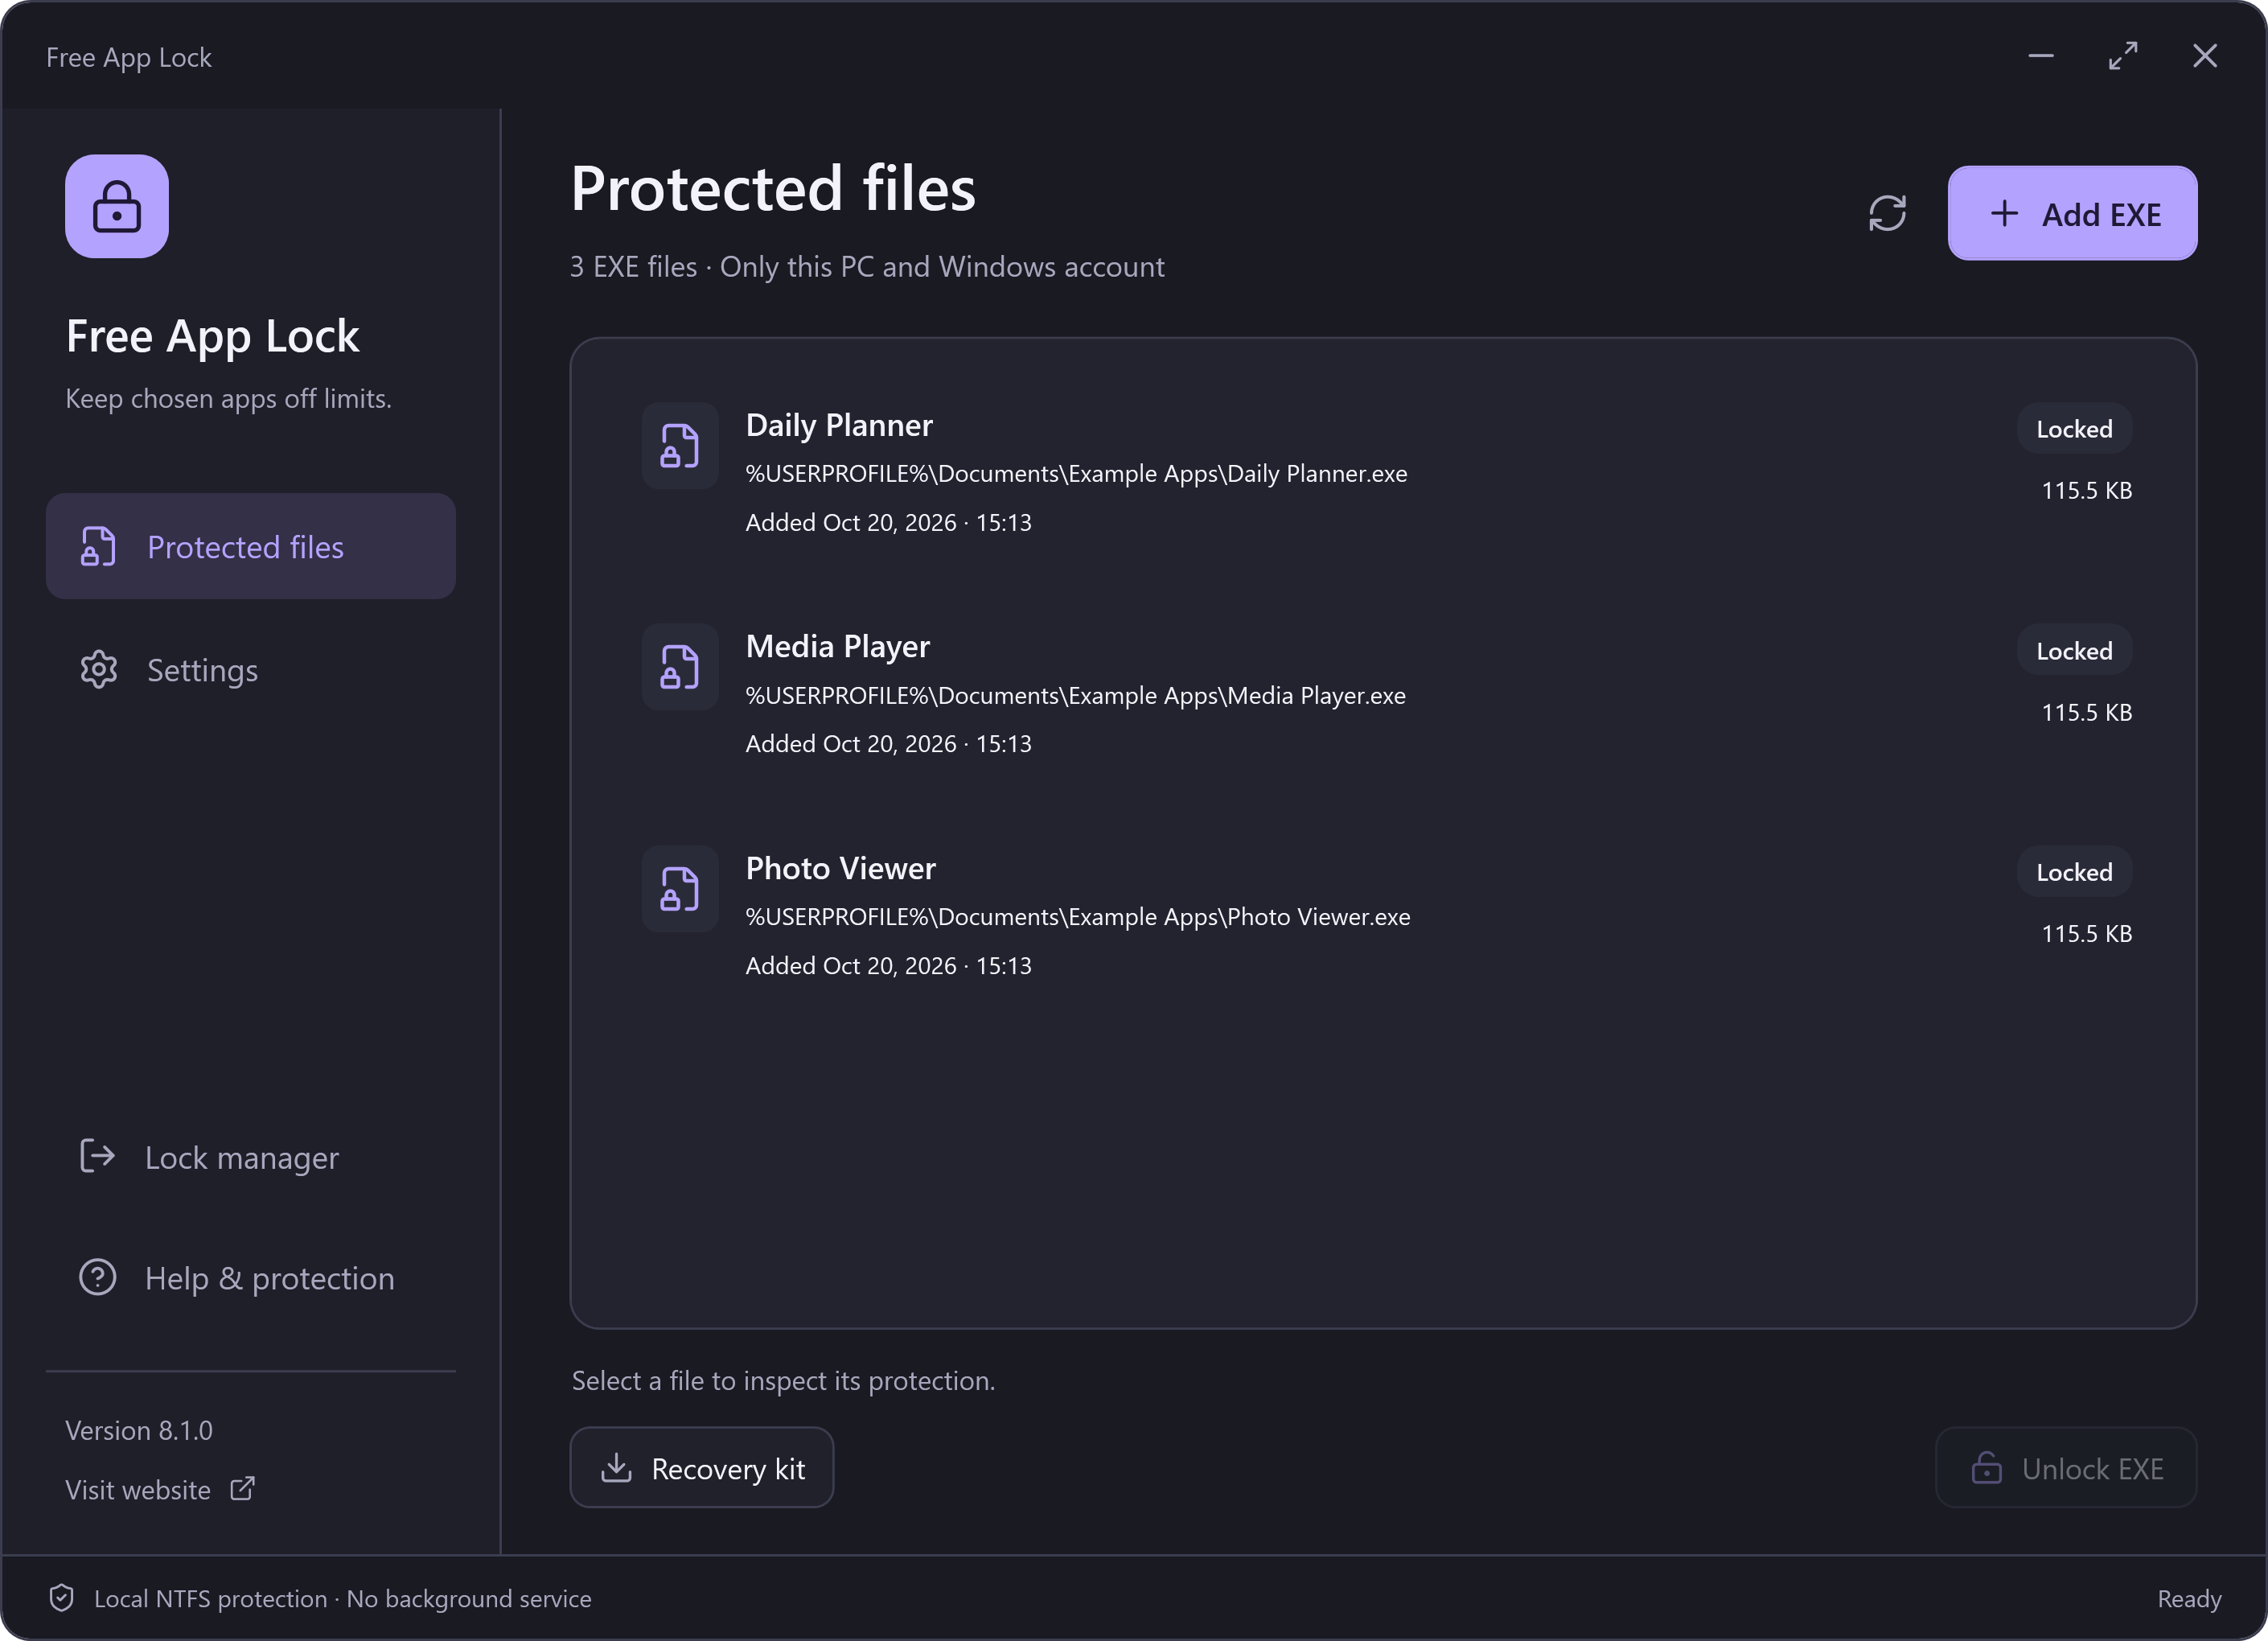Click the Ready status text

click(x=2189, y=1599)
